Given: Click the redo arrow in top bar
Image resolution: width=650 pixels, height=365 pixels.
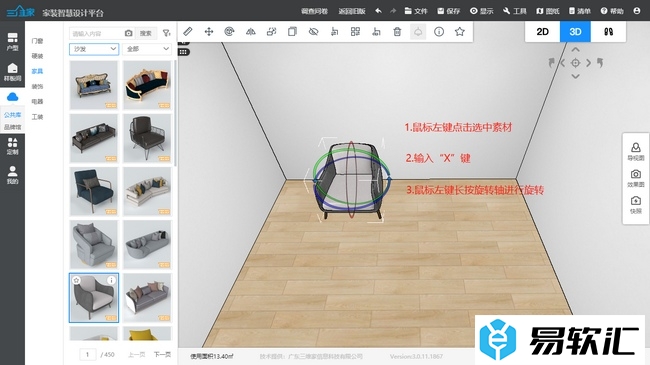Looking at the screenshot, I should click(393, 11).
